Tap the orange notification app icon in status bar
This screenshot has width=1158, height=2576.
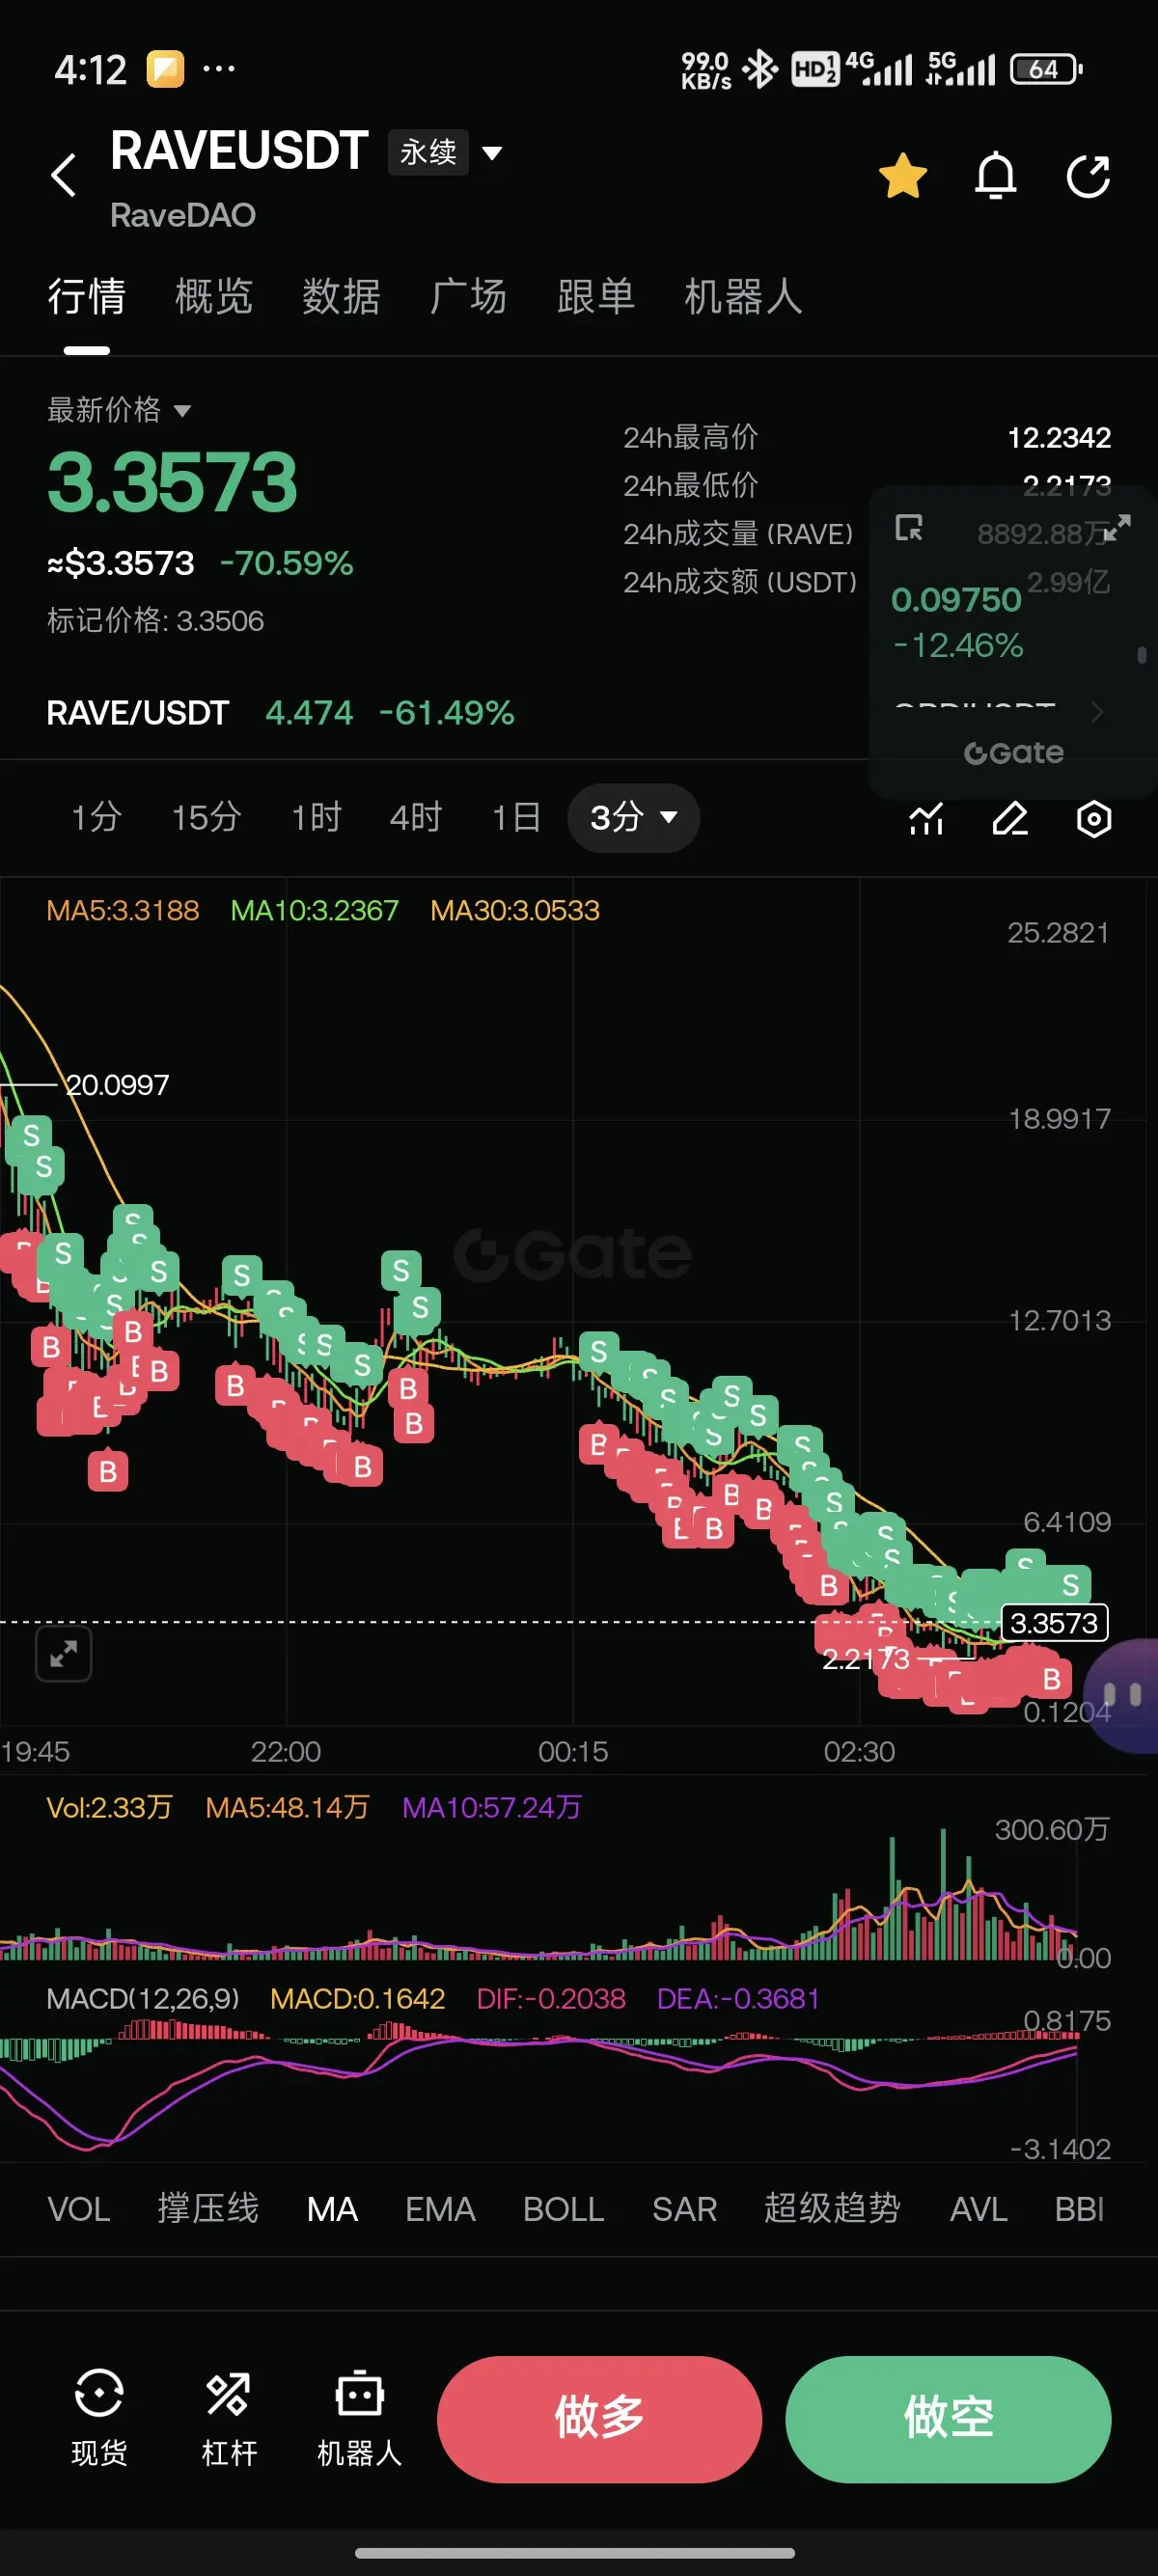pyautogui.click(x=165, y=69)
